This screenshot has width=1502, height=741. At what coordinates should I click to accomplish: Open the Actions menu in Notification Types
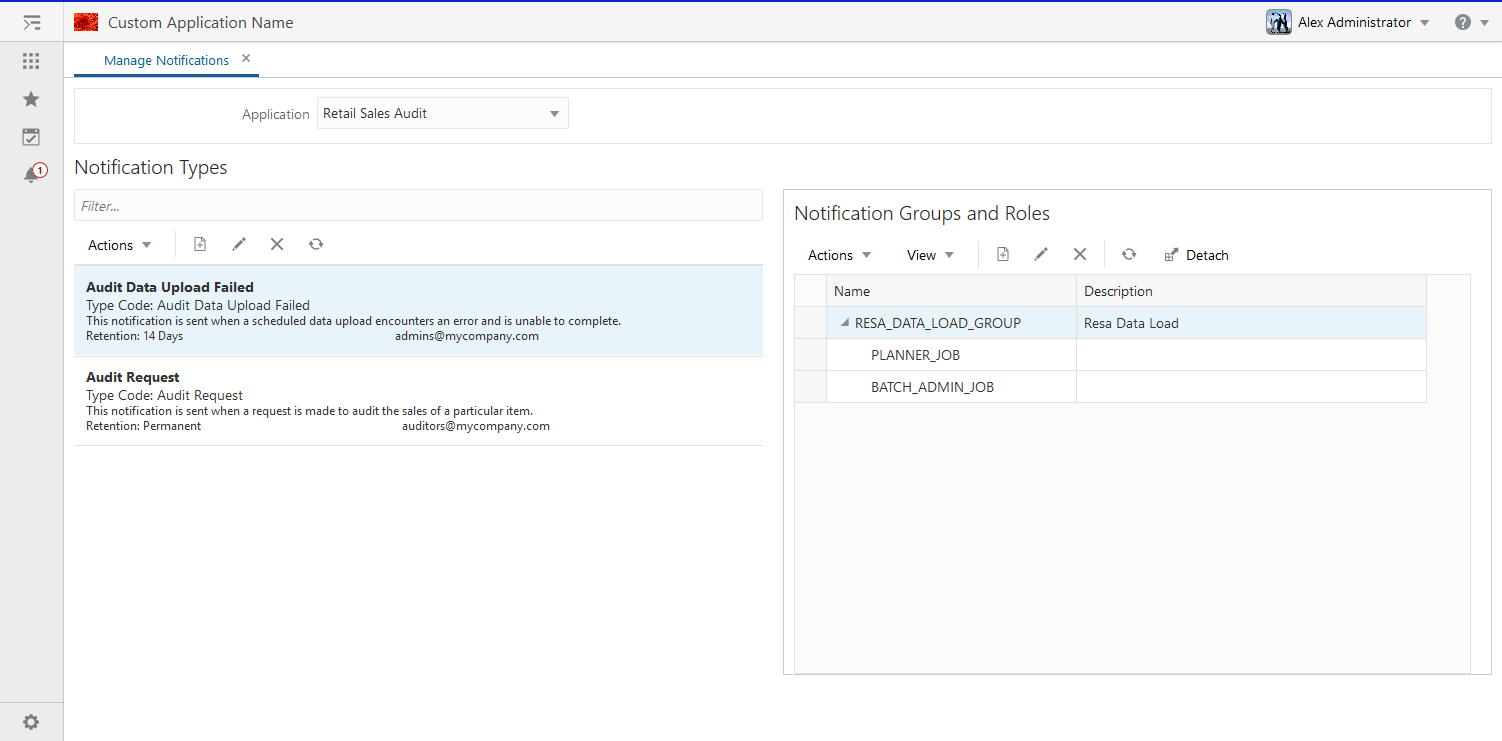(x=118, y=244)
